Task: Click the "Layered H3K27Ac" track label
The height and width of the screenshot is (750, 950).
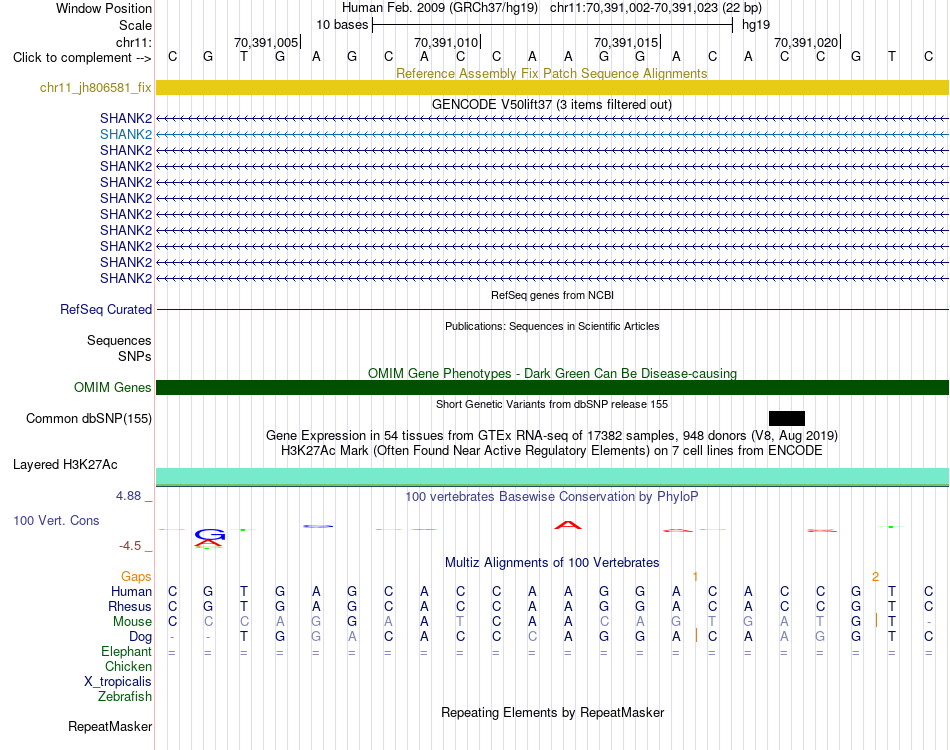Action: pos(65,465)
